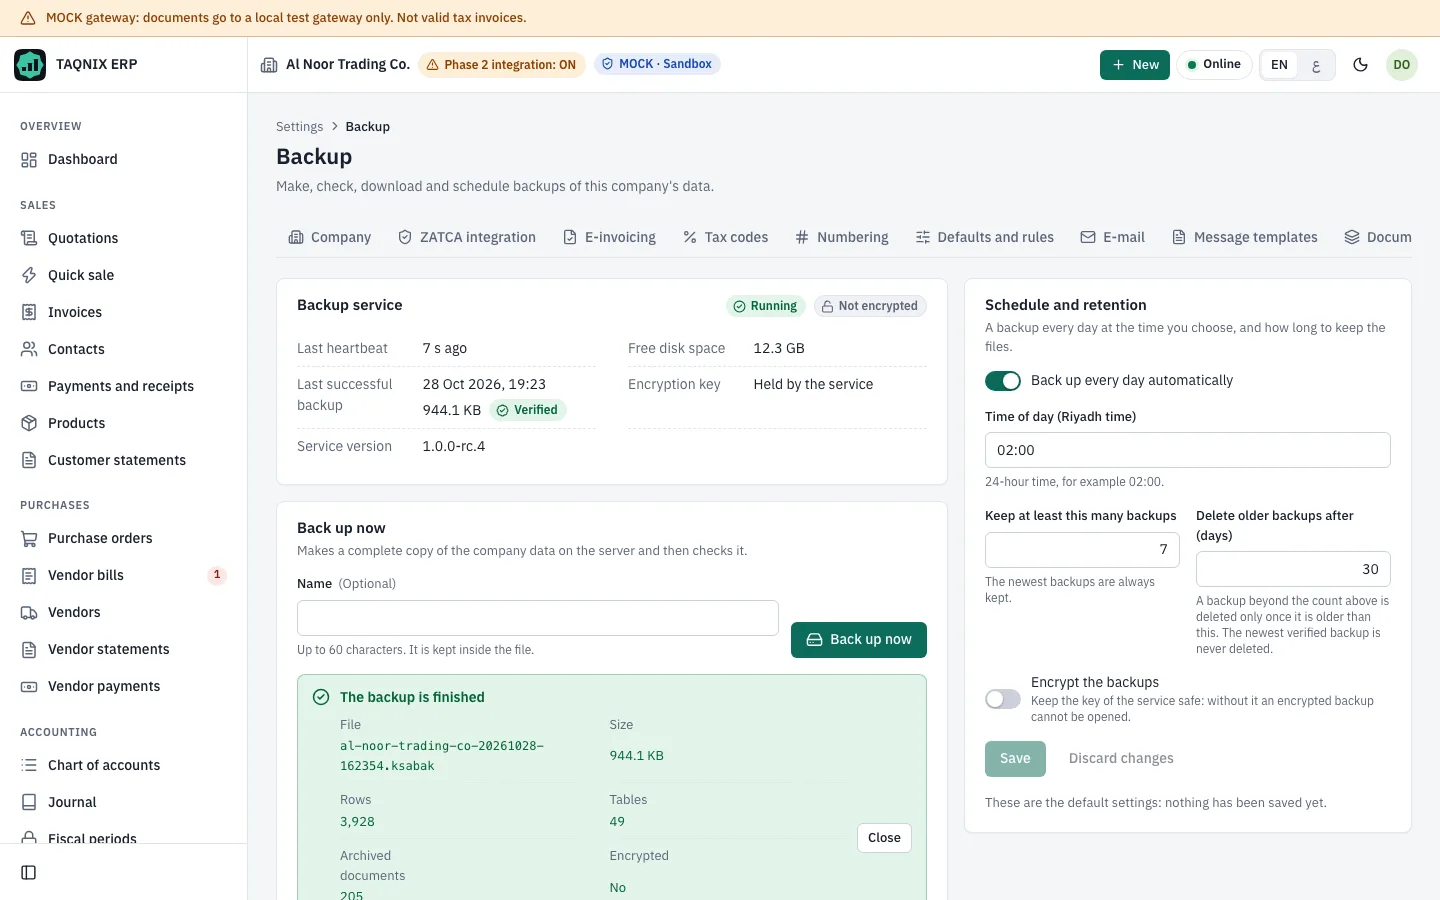The image size is (1440, 900).
Task: Click the Delete older backups after days field
Action: pos(1293,570)
